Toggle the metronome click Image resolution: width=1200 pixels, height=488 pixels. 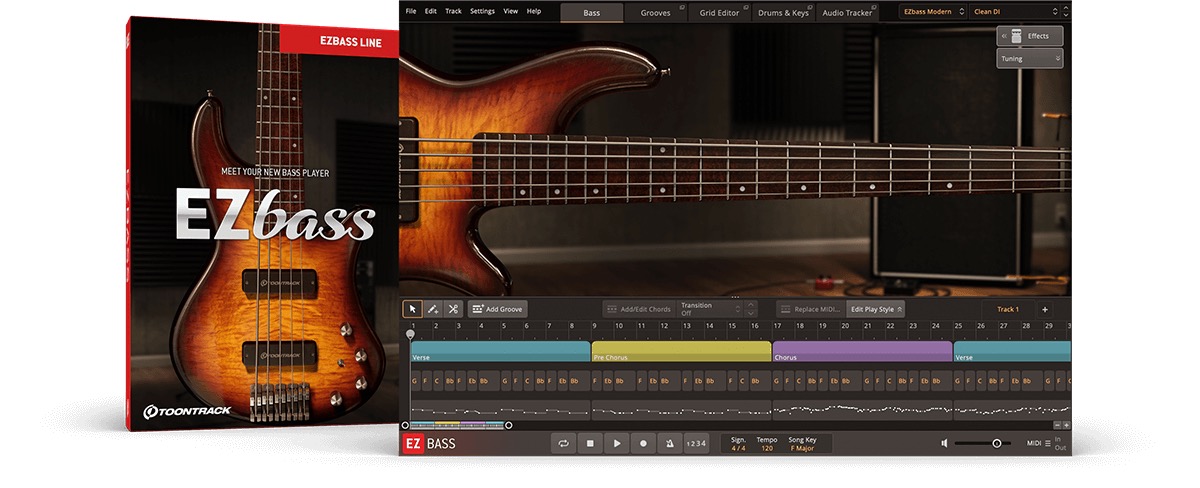point(669,443)
